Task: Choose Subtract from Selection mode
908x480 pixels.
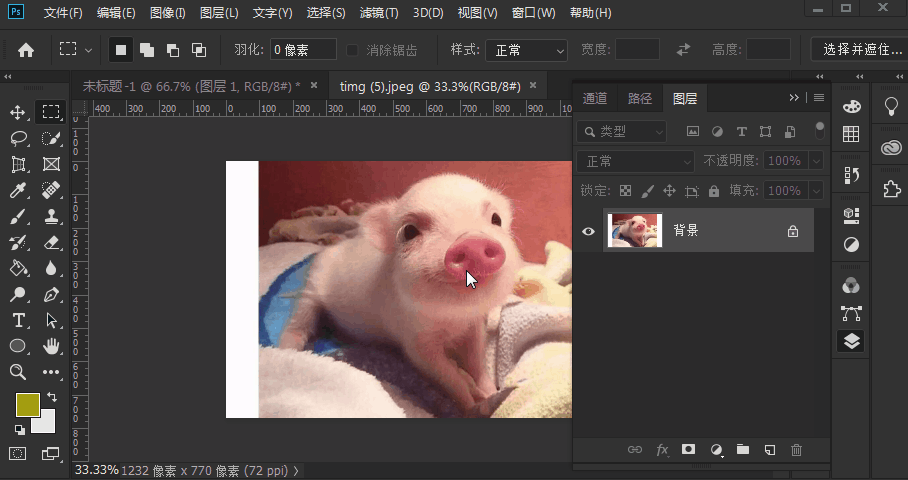Action: (173, 50)
